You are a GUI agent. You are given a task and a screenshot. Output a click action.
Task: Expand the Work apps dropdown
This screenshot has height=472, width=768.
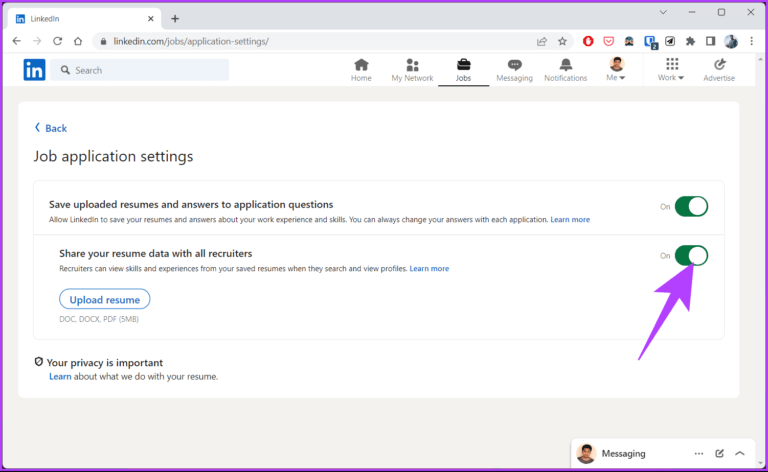pyautogui.click(x=671, y=69)
